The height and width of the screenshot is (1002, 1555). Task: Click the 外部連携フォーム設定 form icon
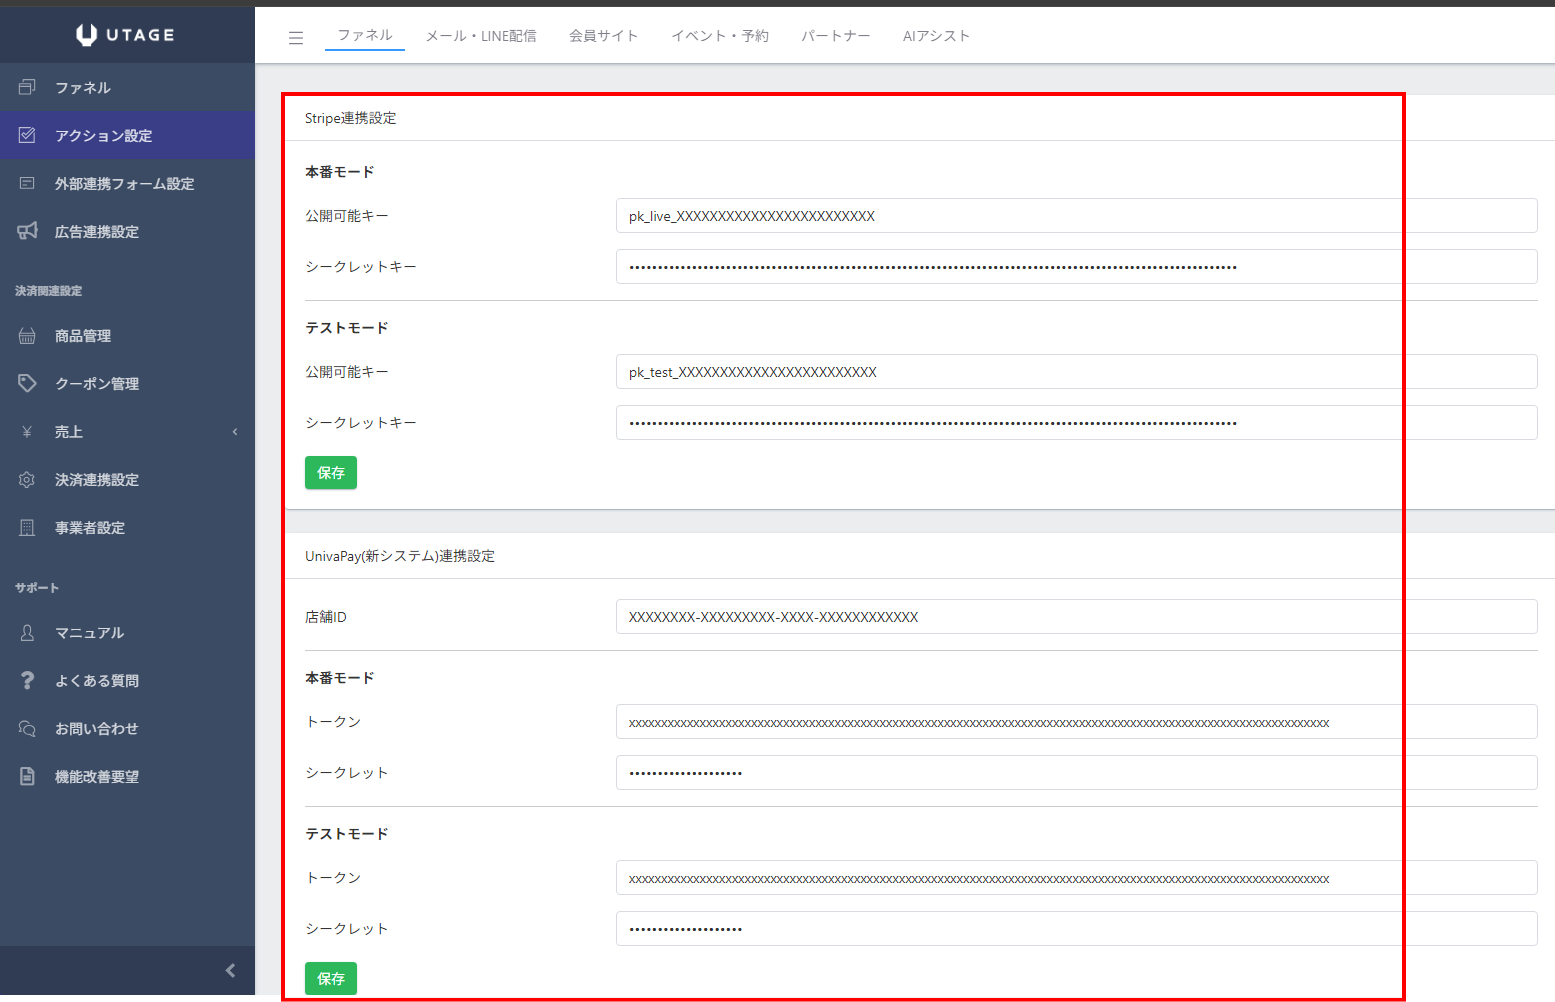pyautogui.click(x=27, y=183)
